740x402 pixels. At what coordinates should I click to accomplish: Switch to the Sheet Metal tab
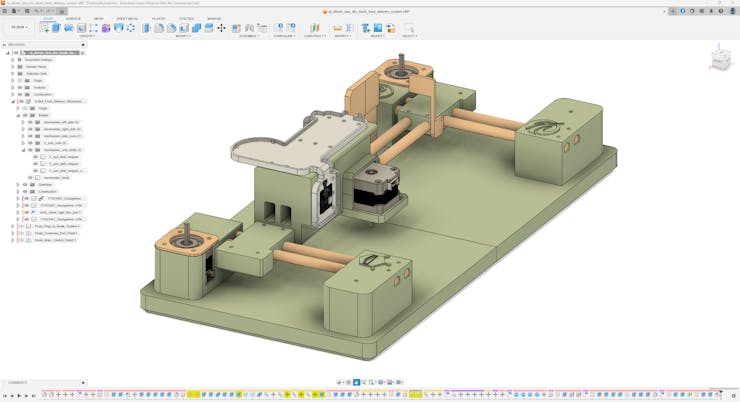click(128, 18)
